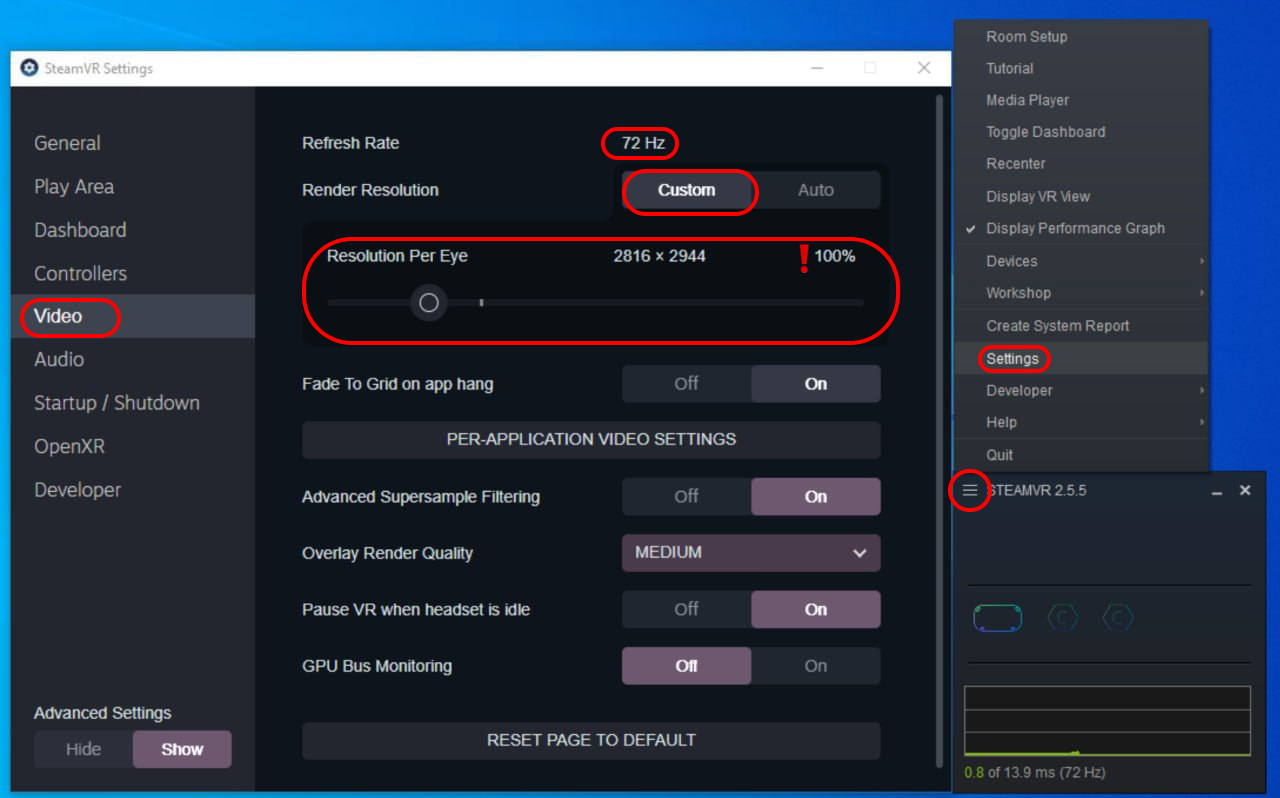This screenshot has height=798, width=1280.
Task: Click the headset status icon in SteamVR
Action: (x=997, y=618)
